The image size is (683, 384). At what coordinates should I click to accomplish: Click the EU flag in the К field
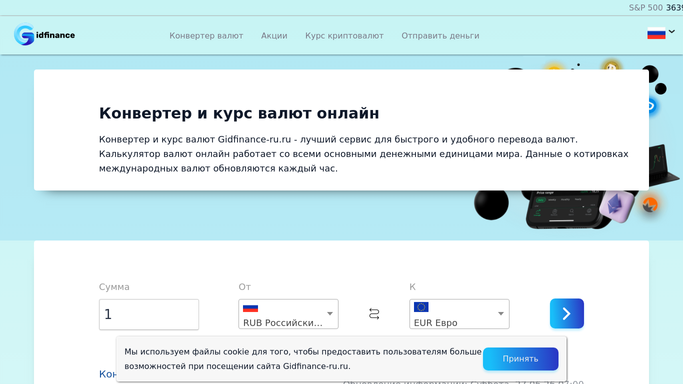pos(421,307)
